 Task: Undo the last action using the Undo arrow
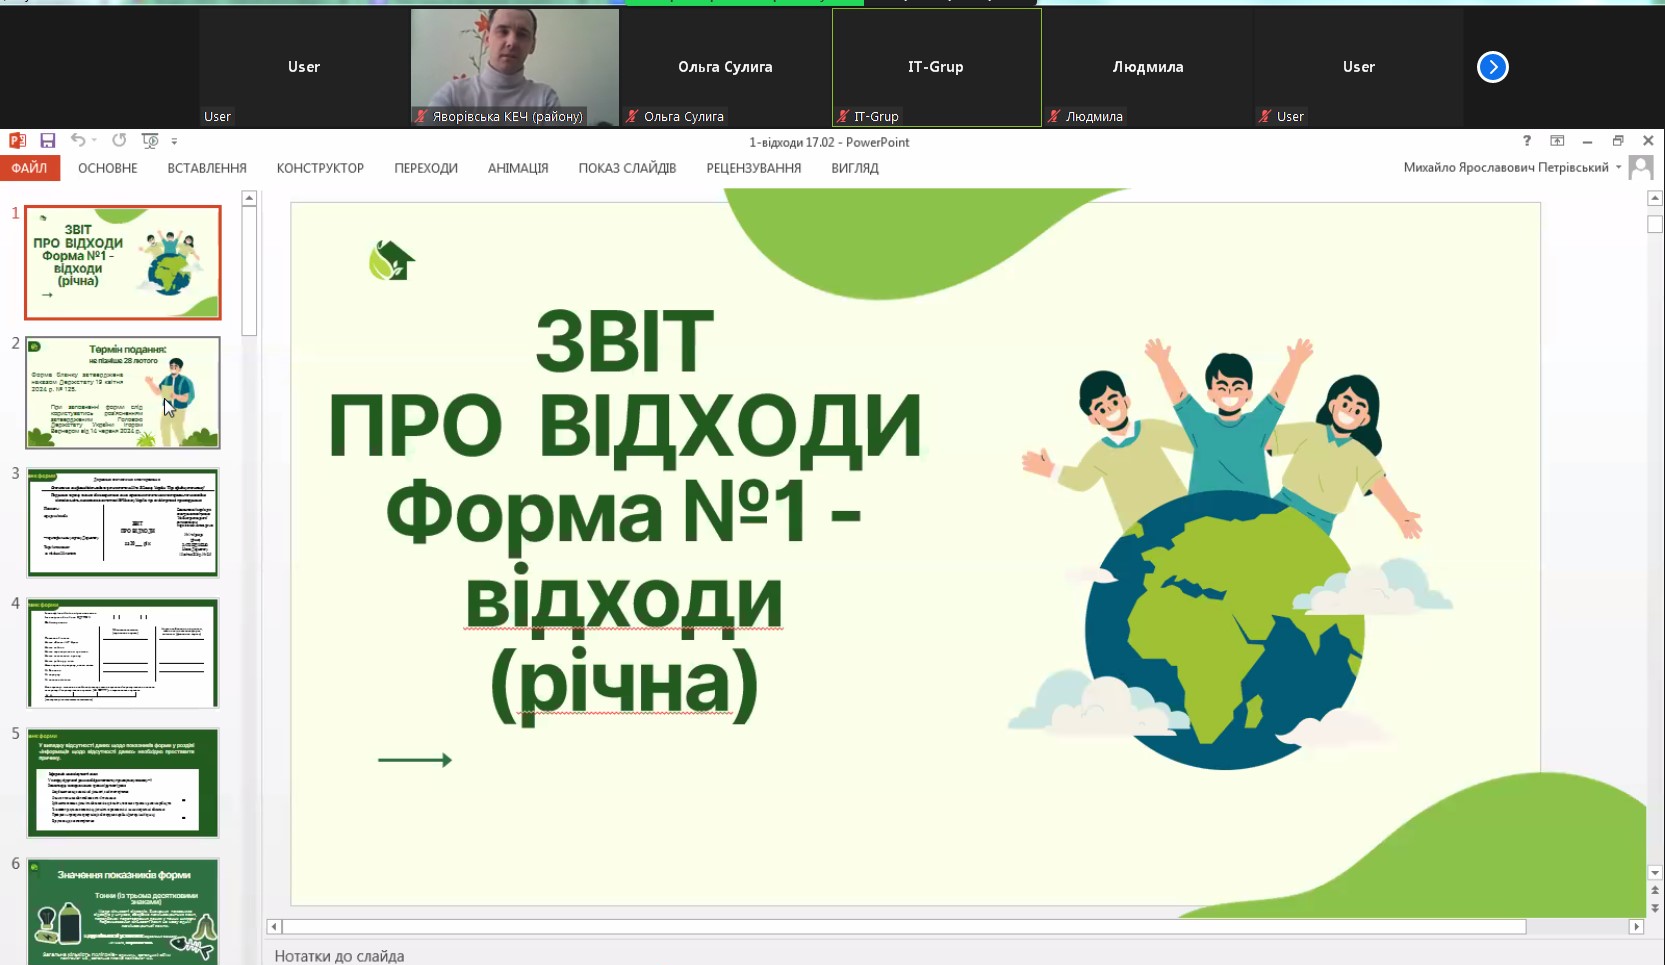click(77, 141)
